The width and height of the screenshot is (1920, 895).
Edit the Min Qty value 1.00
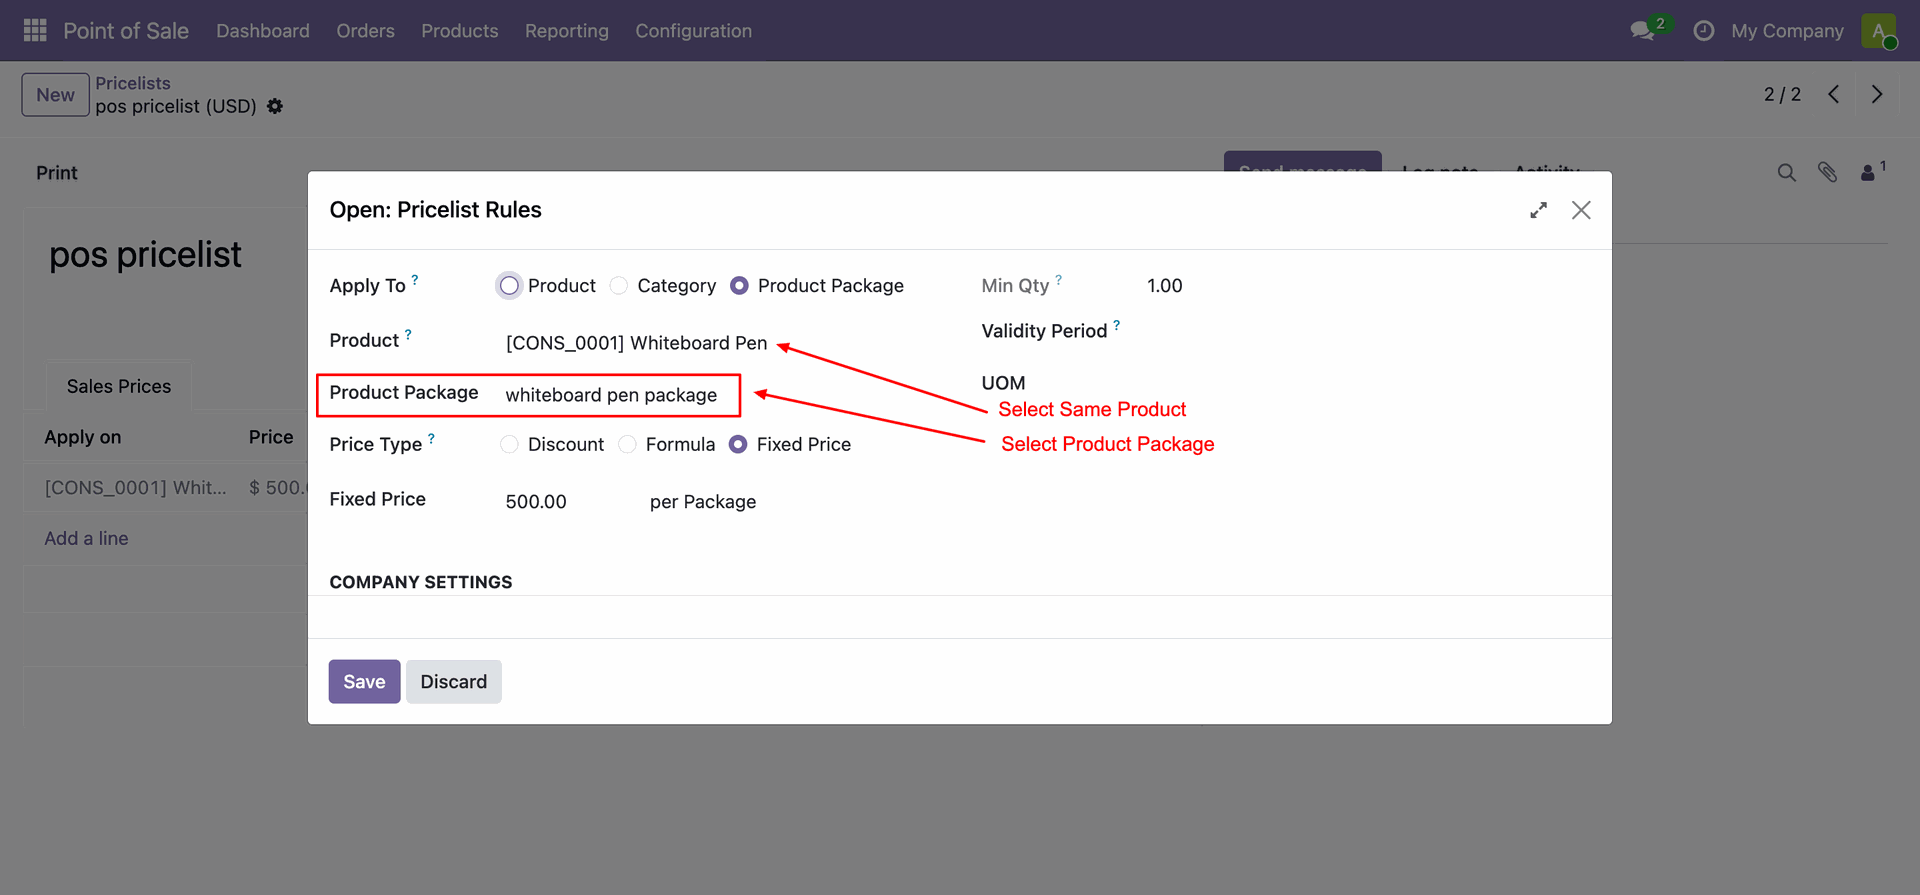[x=1165, y=286]
